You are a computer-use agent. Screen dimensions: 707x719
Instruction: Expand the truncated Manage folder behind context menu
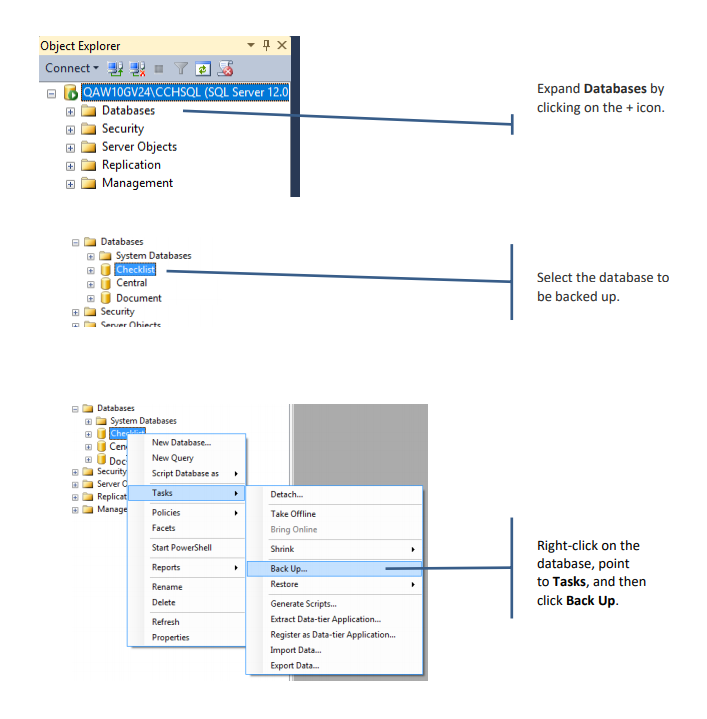click(75, 510)
